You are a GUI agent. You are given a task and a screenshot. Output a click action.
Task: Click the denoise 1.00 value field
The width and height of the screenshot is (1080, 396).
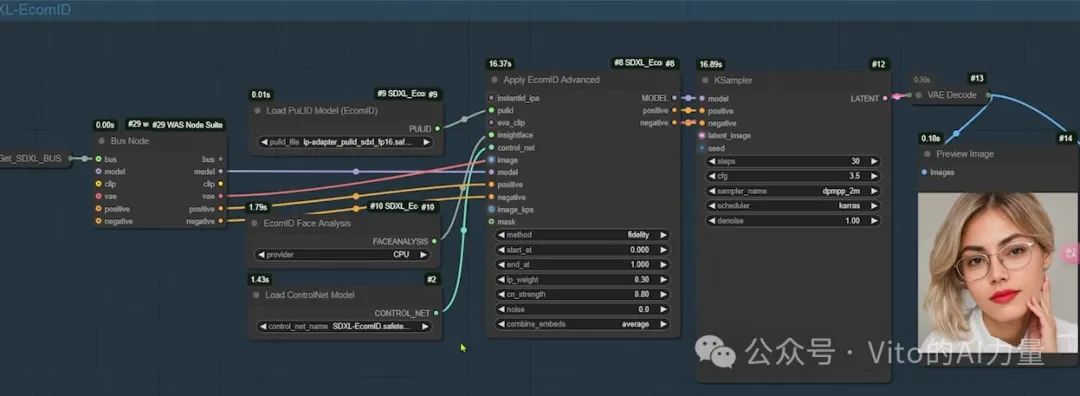[793, 221]
